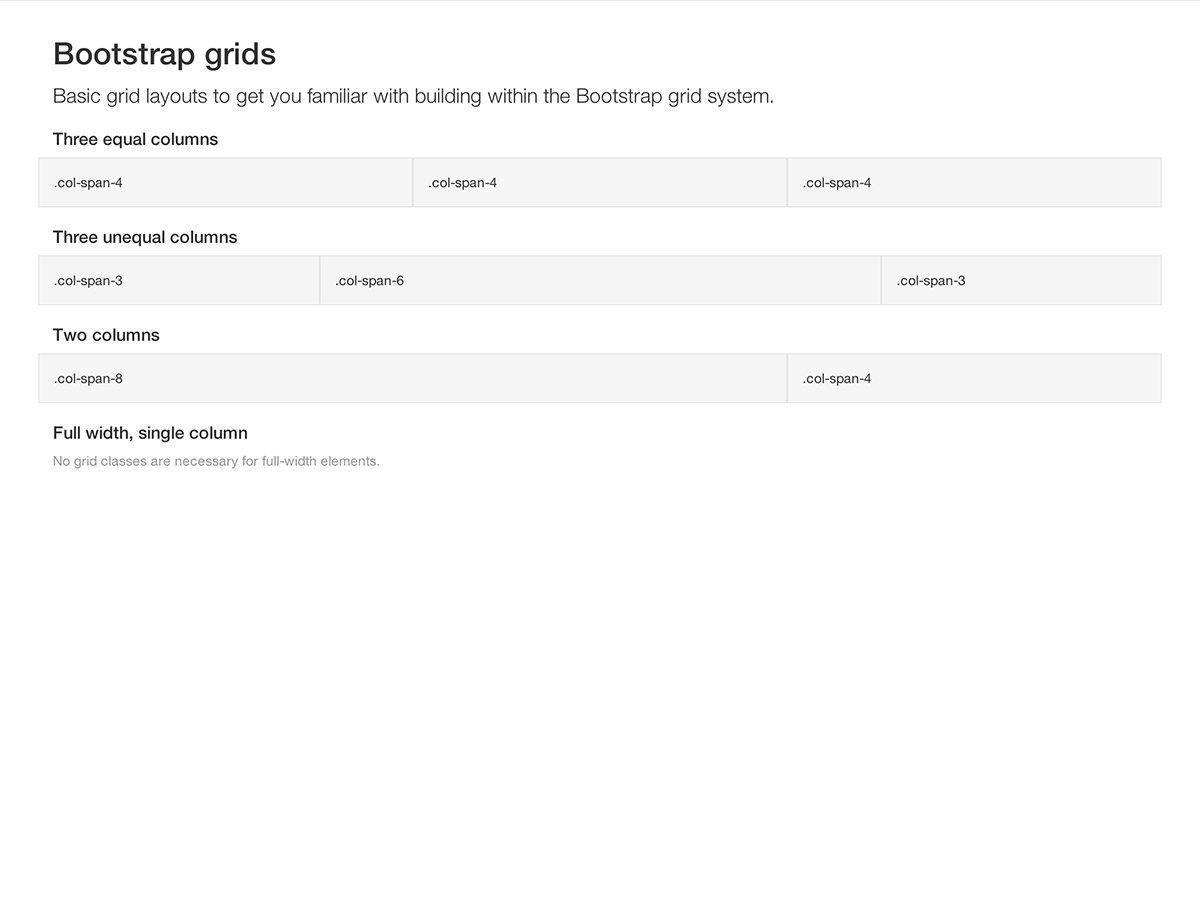Select the "Two columns" heading

(106, 335)
